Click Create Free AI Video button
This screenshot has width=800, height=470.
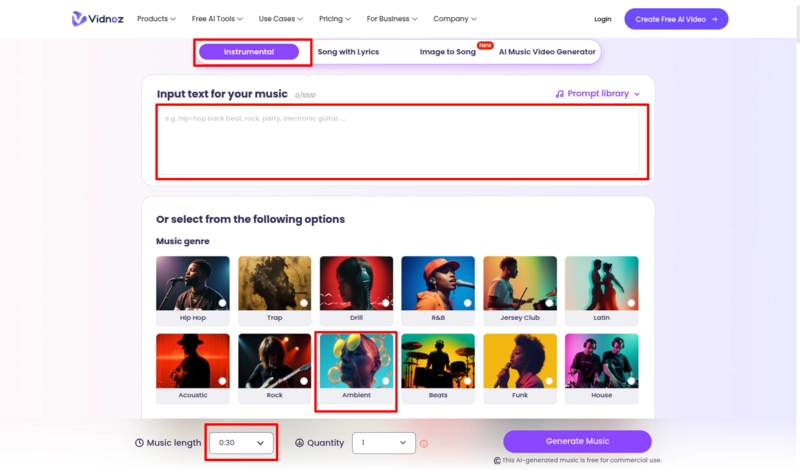[x=676, y=19]
